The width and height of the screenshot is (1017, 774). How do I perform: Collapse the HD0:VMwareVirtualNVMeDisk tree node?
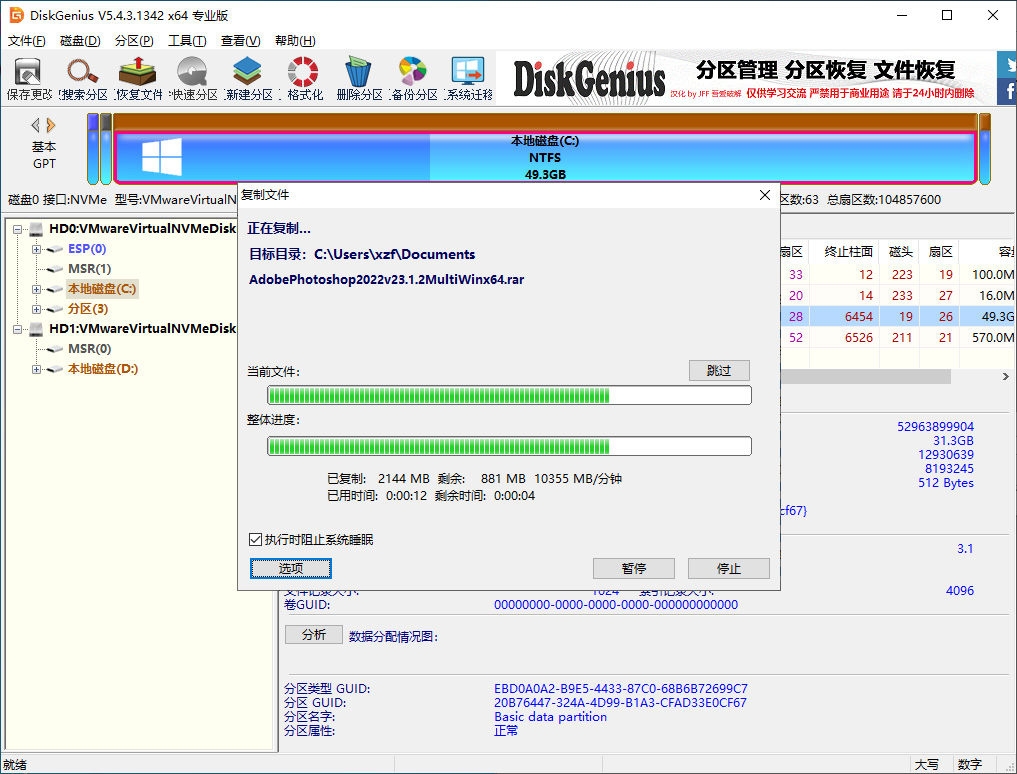pyautogui.click(x=18, y=229)
